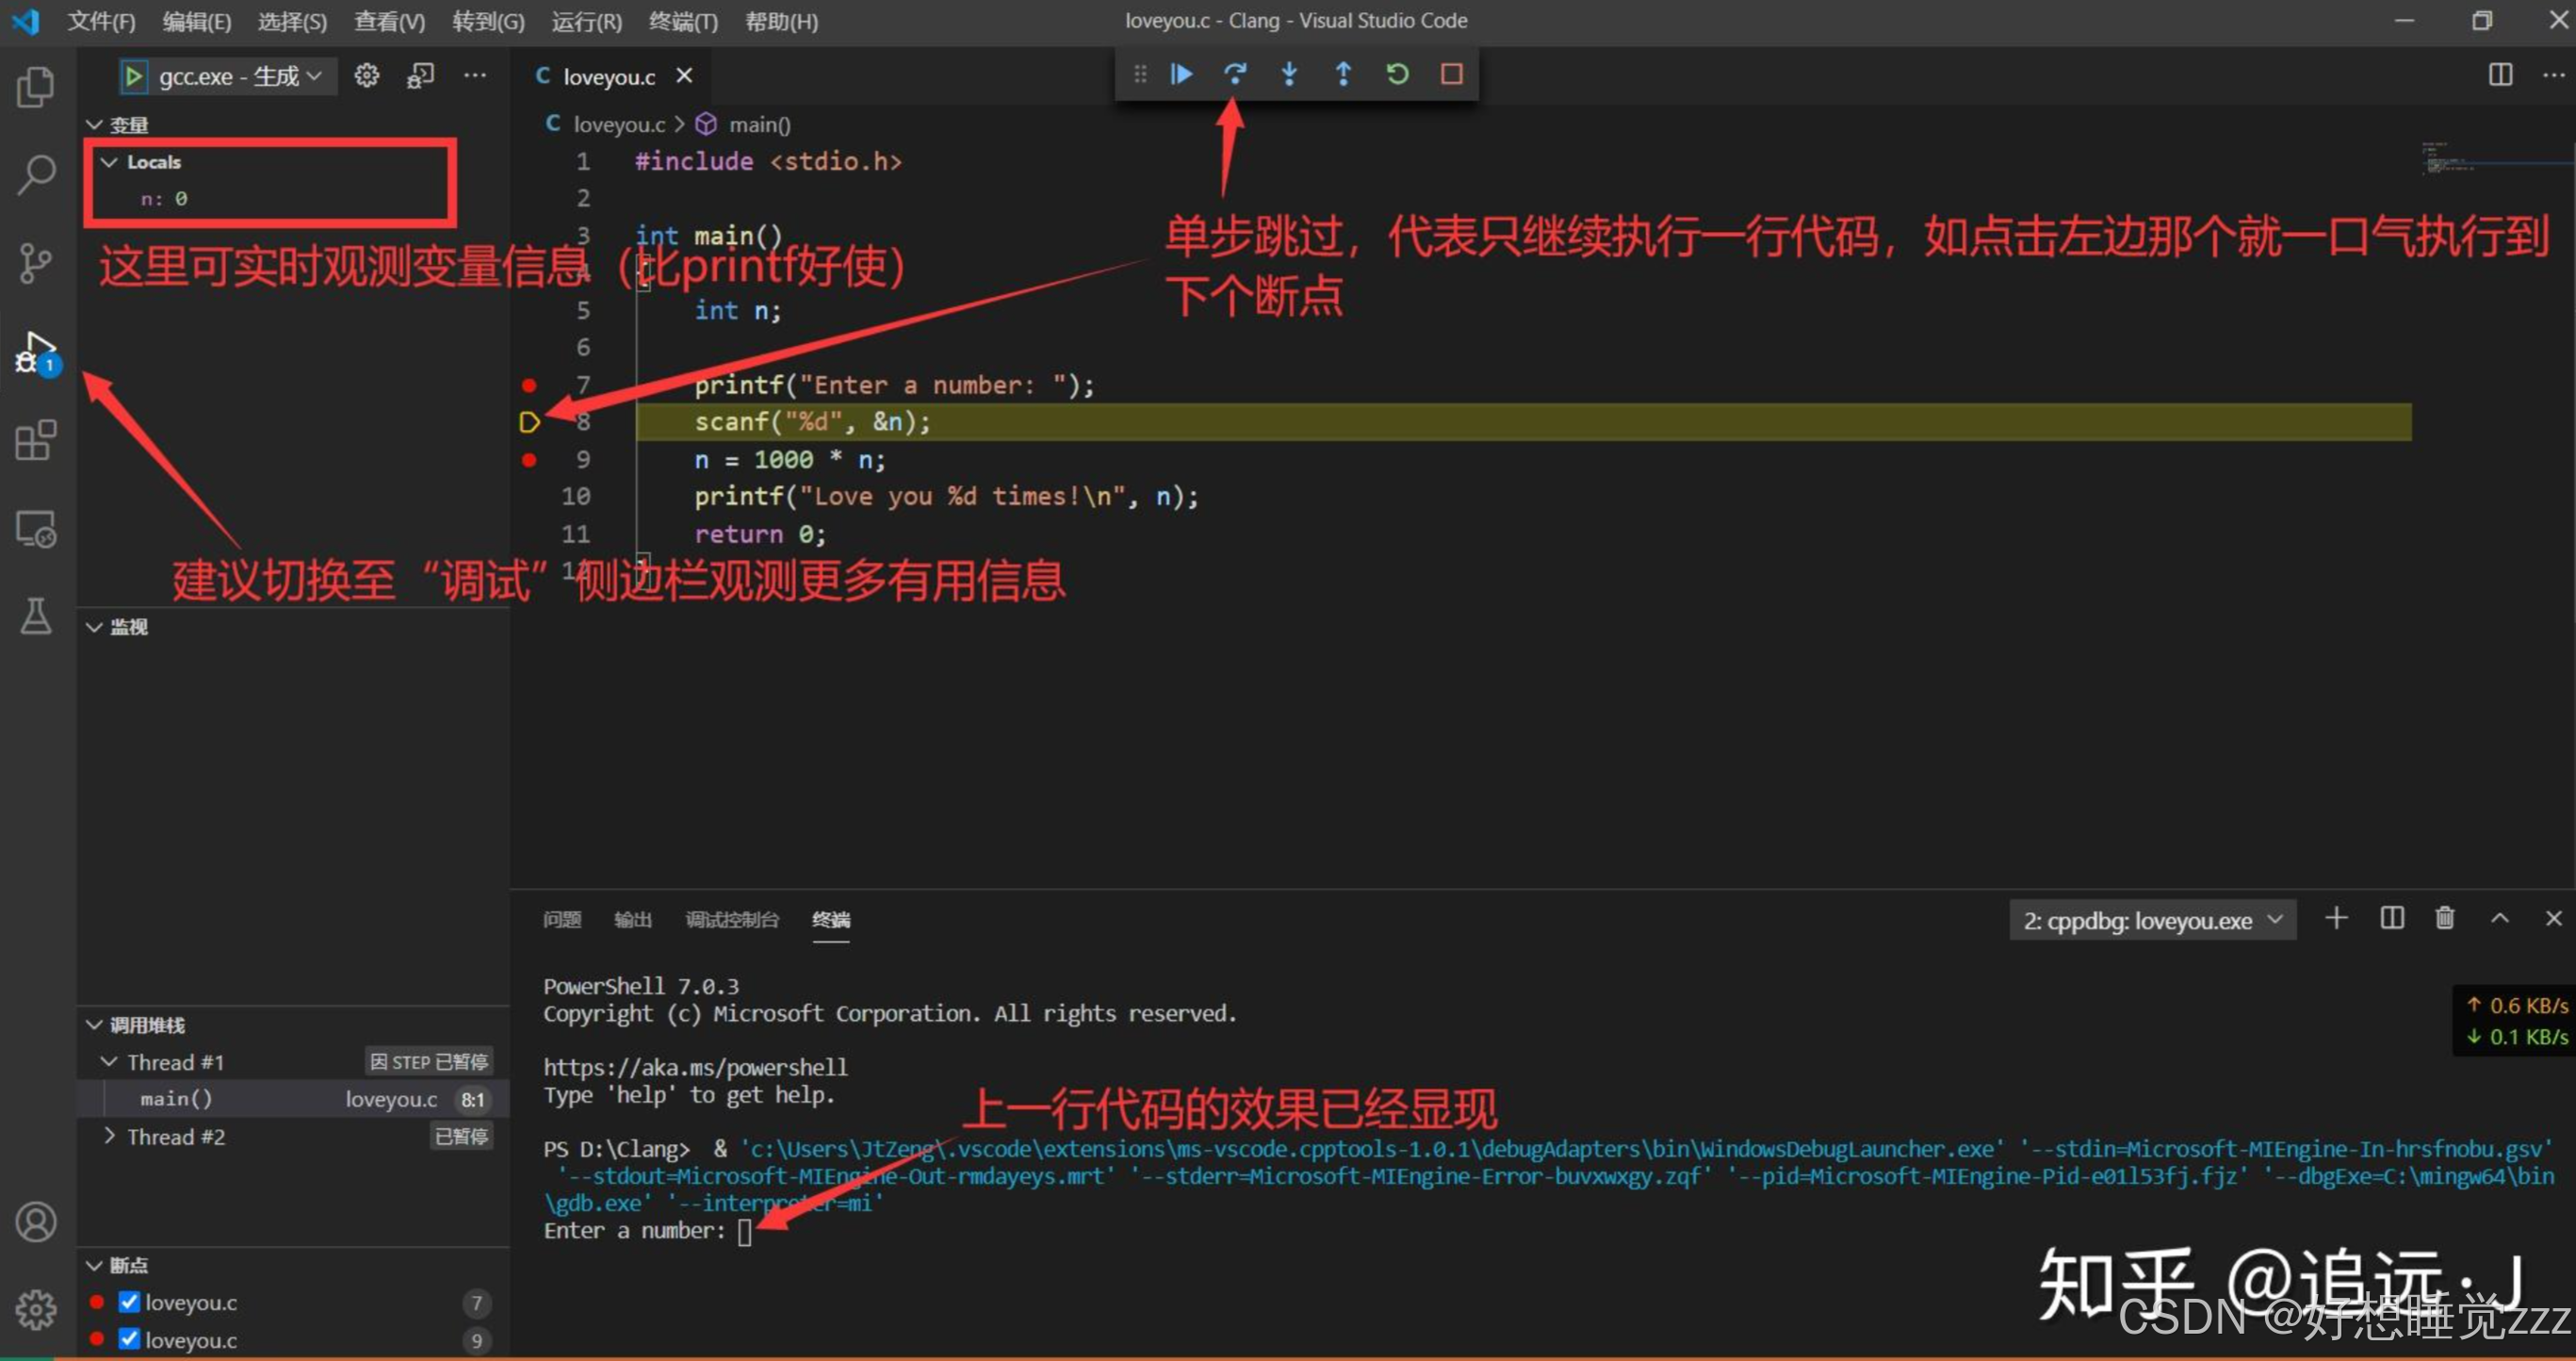Remove the breakpoint dot on line 9

529,460
